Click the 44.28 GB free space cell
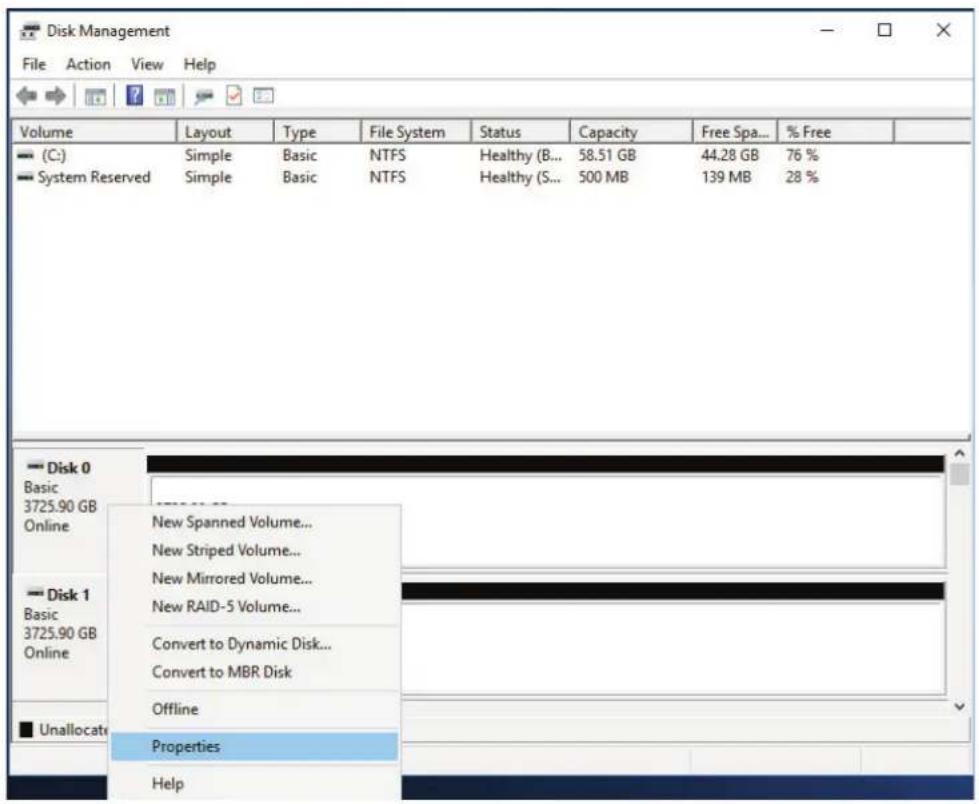This screenshot has height=804, width=979. point(730,155)
